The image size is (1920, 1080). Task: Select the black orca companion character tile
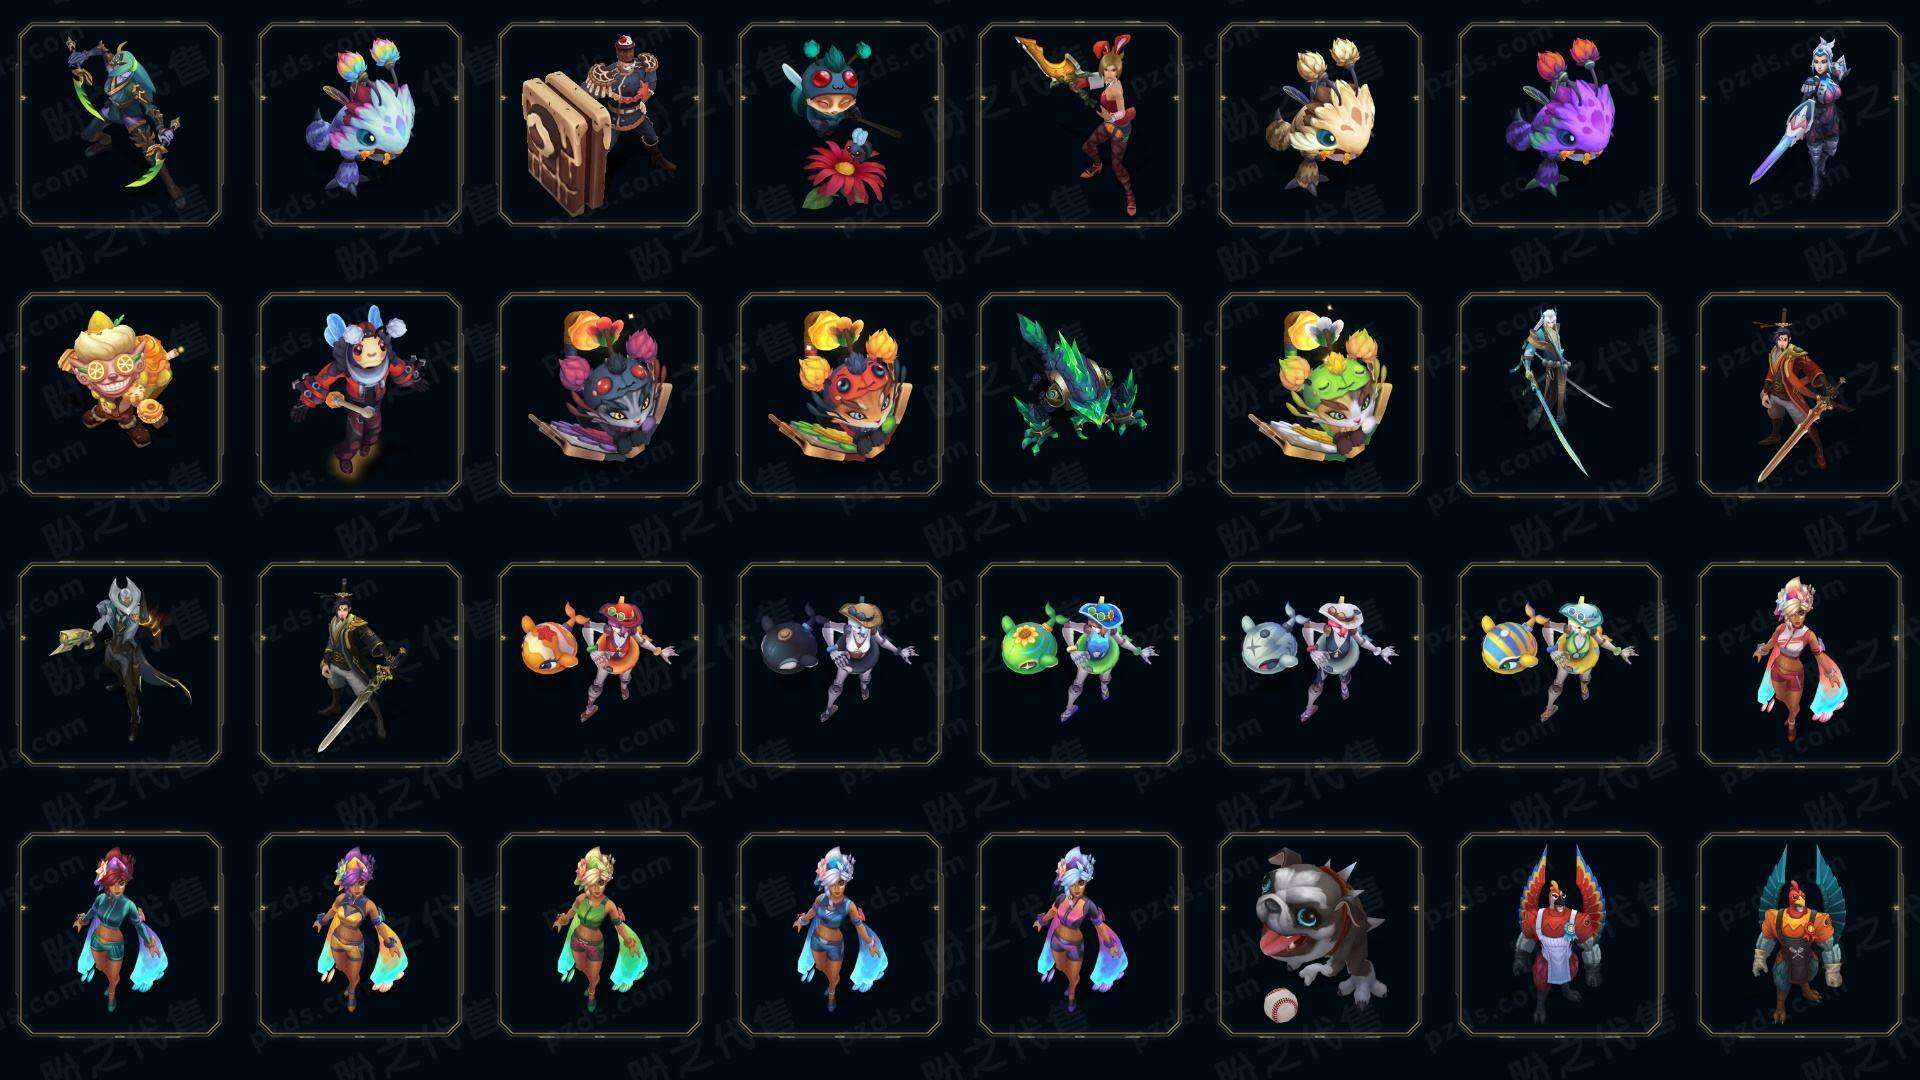(840, 664)
